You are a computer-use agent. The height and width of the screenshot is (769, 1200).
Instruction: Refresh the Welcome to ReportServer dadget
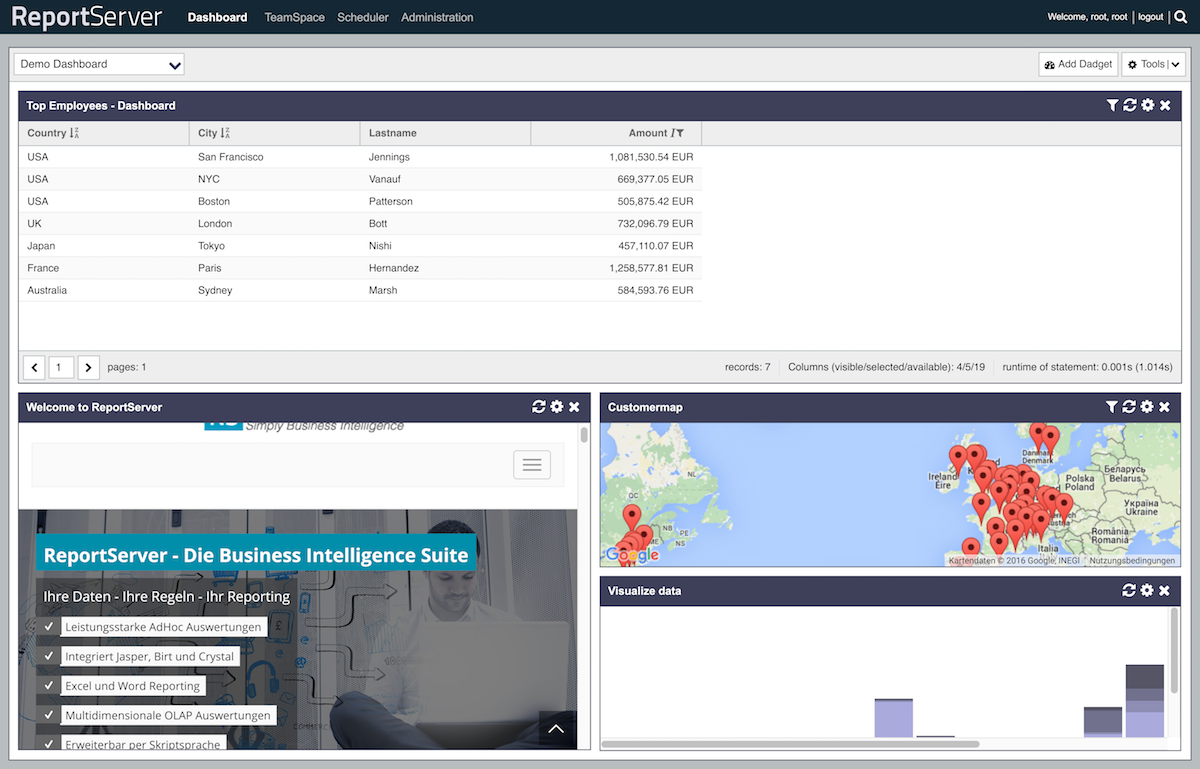pos(539,407)
